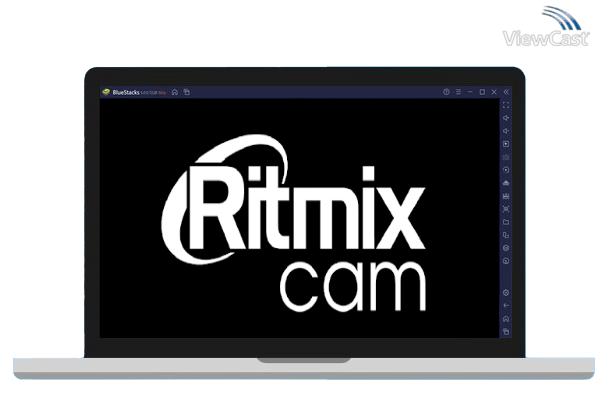Click the Ritmix cam splash logo

294,223
